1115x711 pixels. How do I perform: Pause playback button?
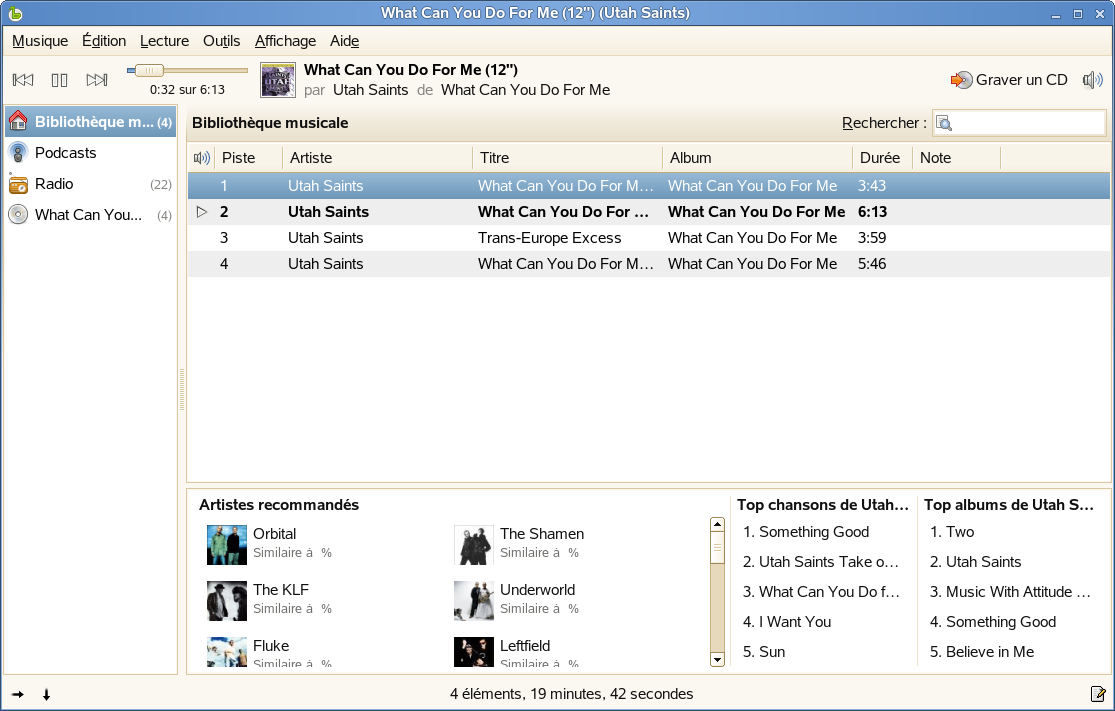[x=60, y=80]
